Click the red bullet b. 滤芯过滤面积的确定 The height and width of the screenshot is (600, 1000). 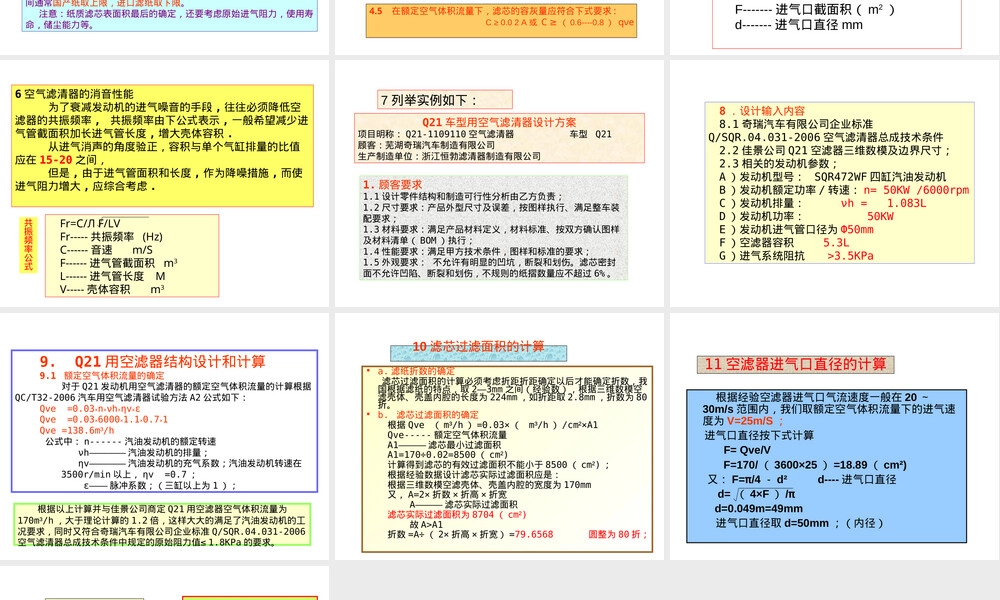tap(427, 414)
